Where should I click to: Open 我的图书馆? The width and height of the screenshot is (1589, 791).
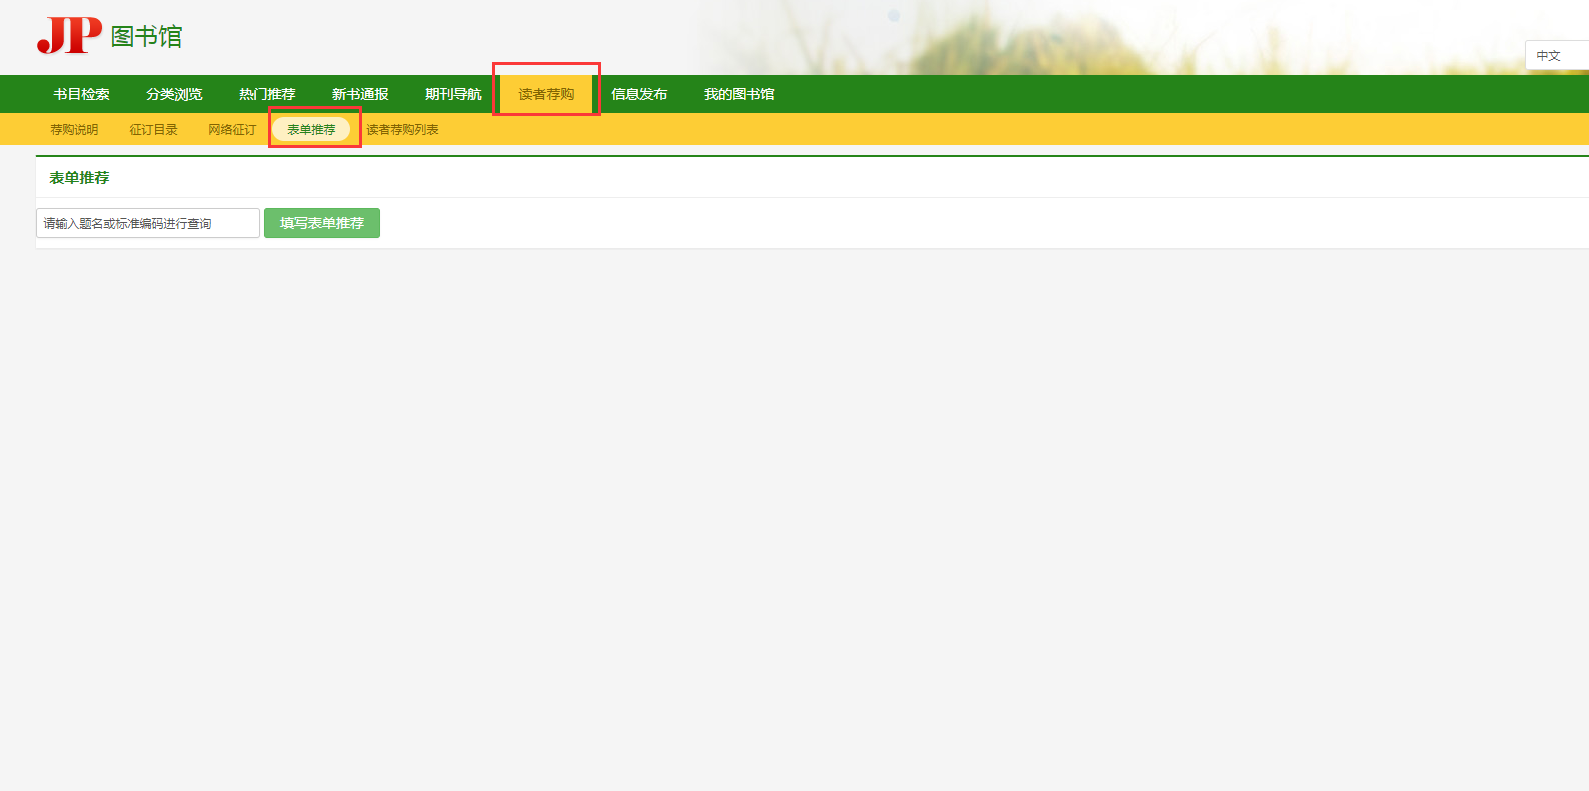[739, 94]
